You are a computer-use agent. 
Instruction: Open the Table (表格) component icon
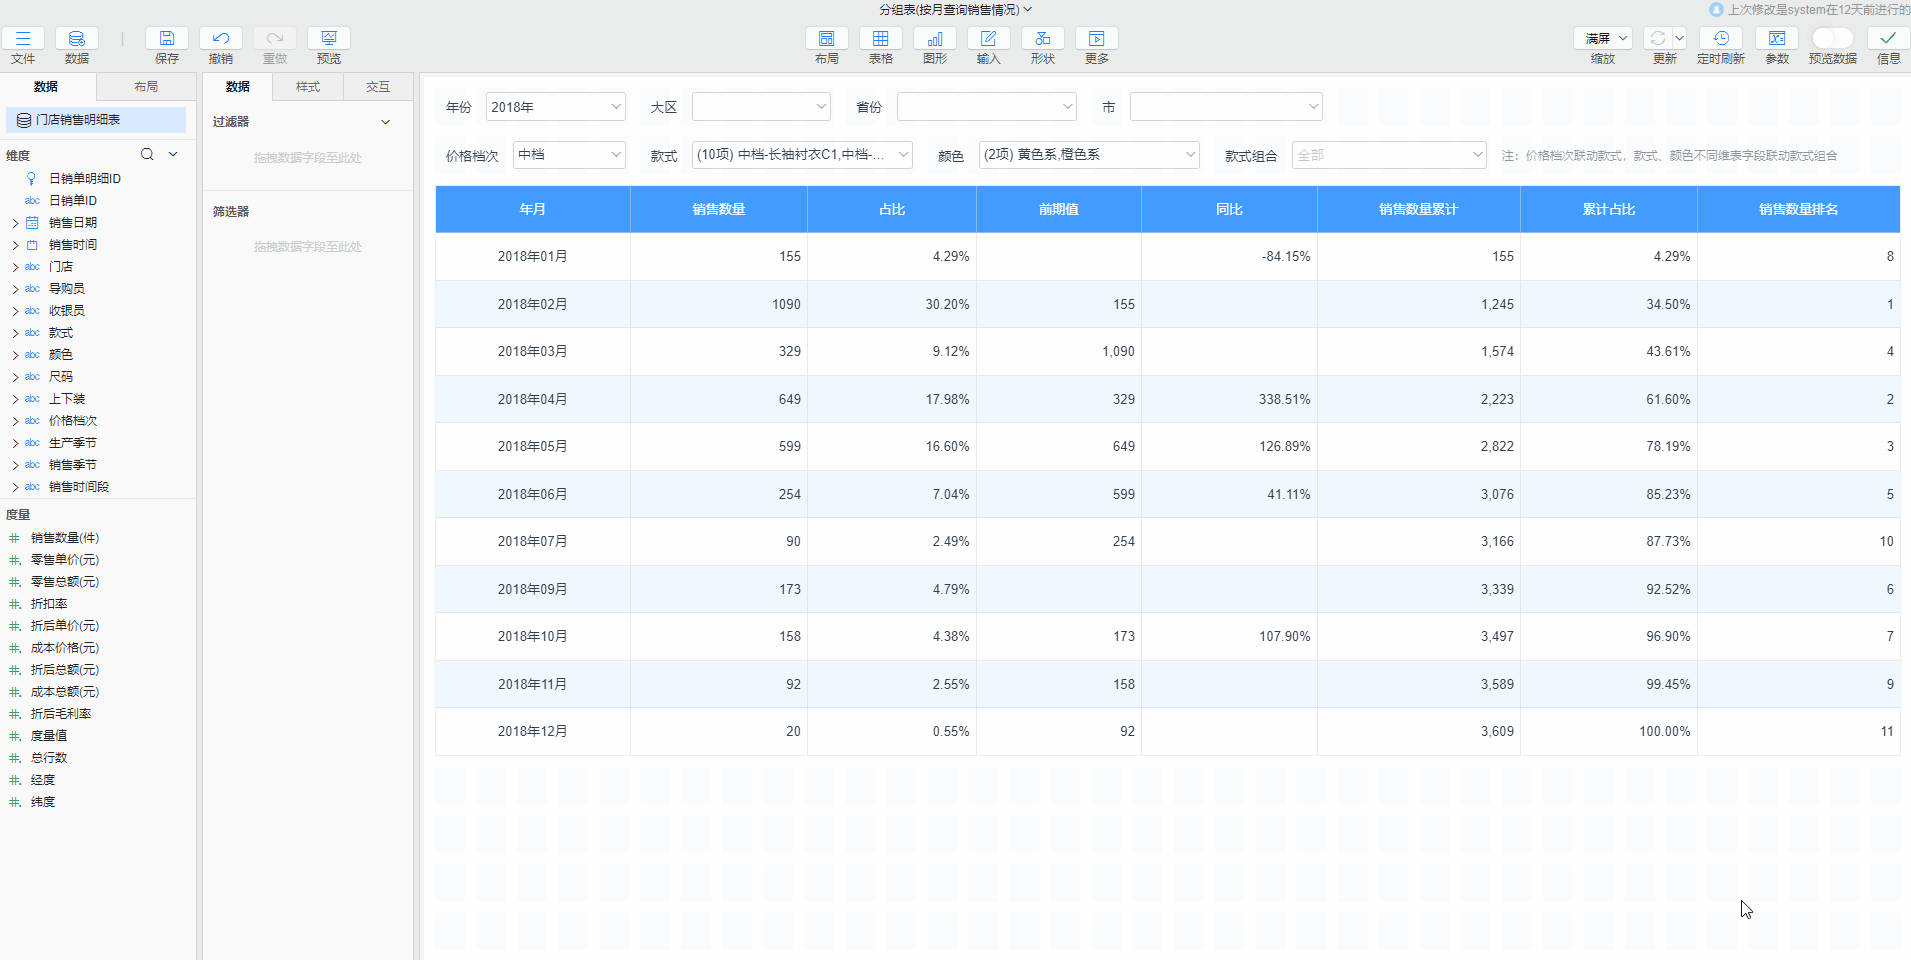[x=880, y=39]
